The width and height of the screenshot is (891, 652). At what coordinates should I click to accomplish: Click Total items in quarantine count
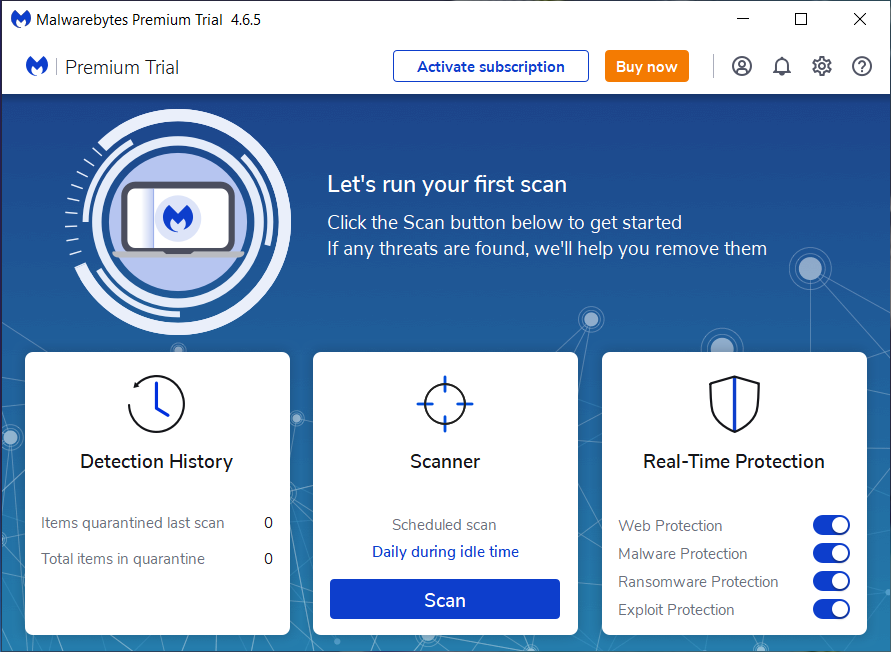pos(268,558)
